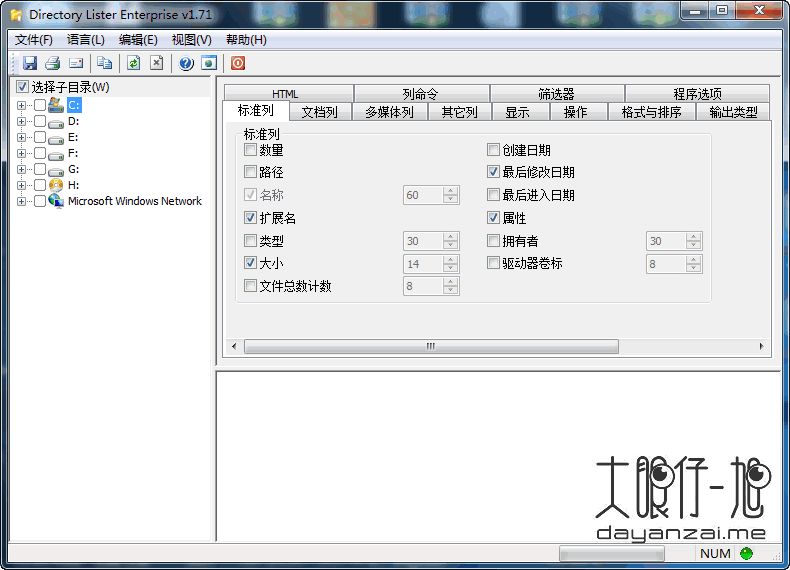The height and width of the screenshot is (570, 790).
Task: Click the H: optical disc drive icon
Action: click(56, 185)
